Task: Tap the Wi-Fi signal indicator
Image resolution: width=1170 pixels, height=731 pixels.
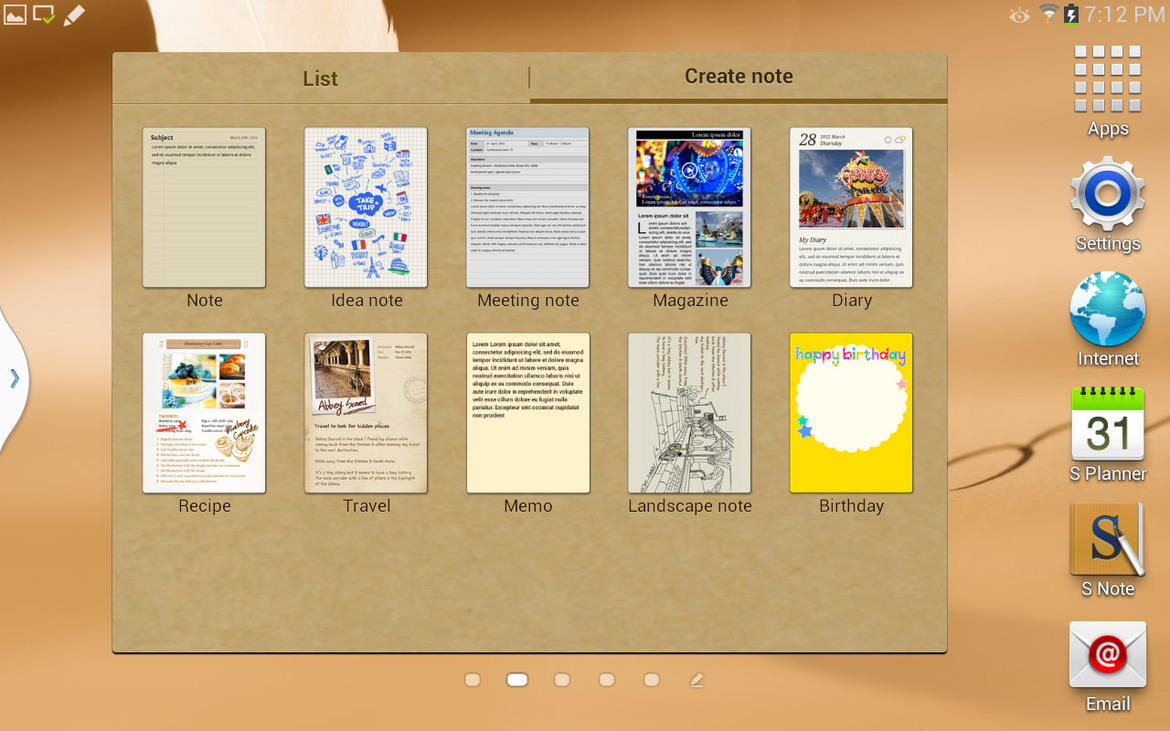Action: tap(1048, 13)
